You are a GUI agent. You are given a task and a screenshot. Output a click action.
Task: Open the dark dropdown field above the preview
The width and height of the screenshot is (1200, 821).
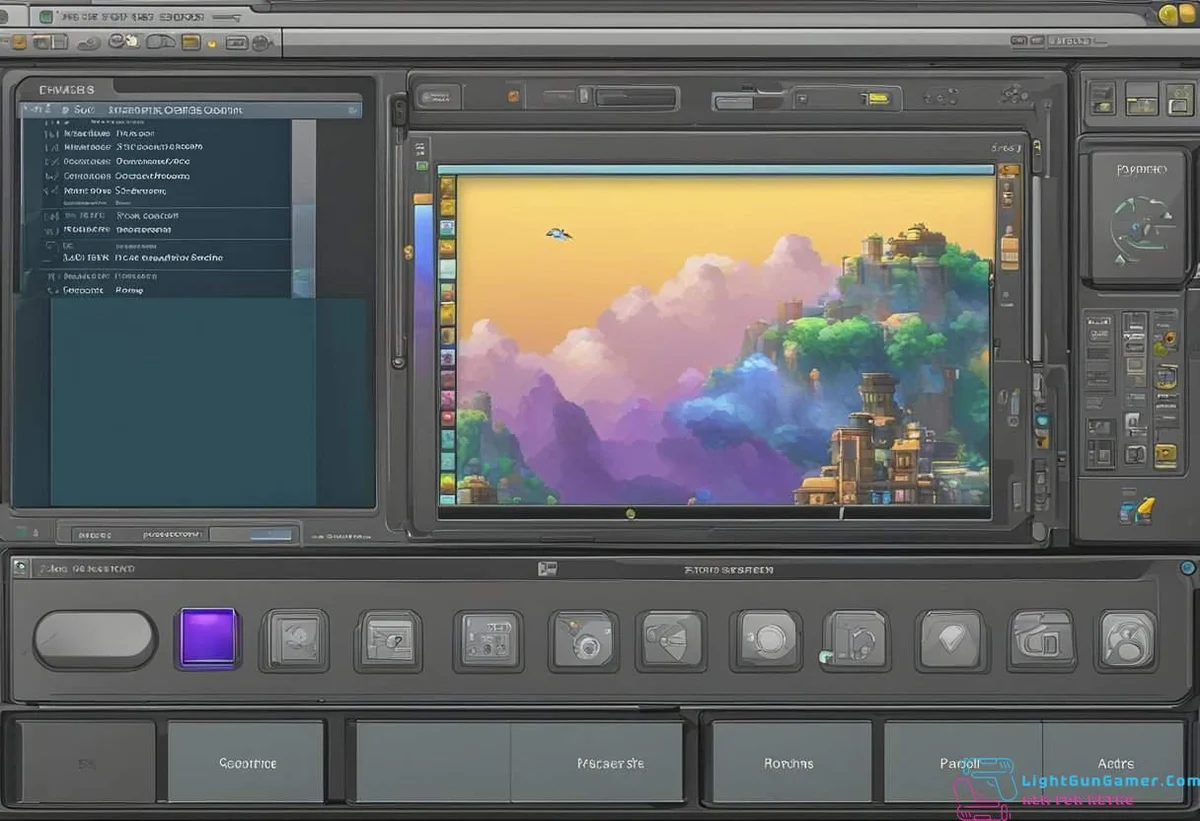click(x=636, y=98)
